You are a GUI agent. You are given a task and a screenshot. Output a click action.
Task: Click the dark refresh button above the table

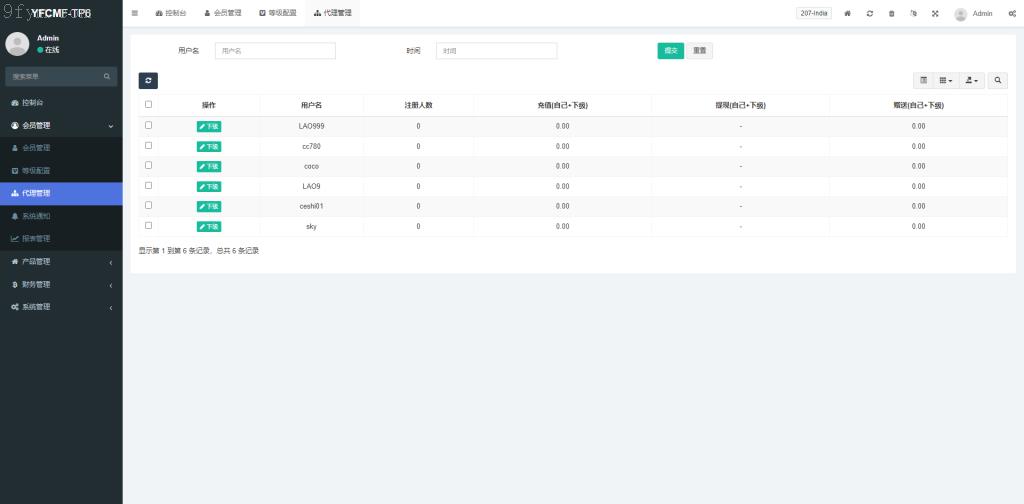(148, 81)
